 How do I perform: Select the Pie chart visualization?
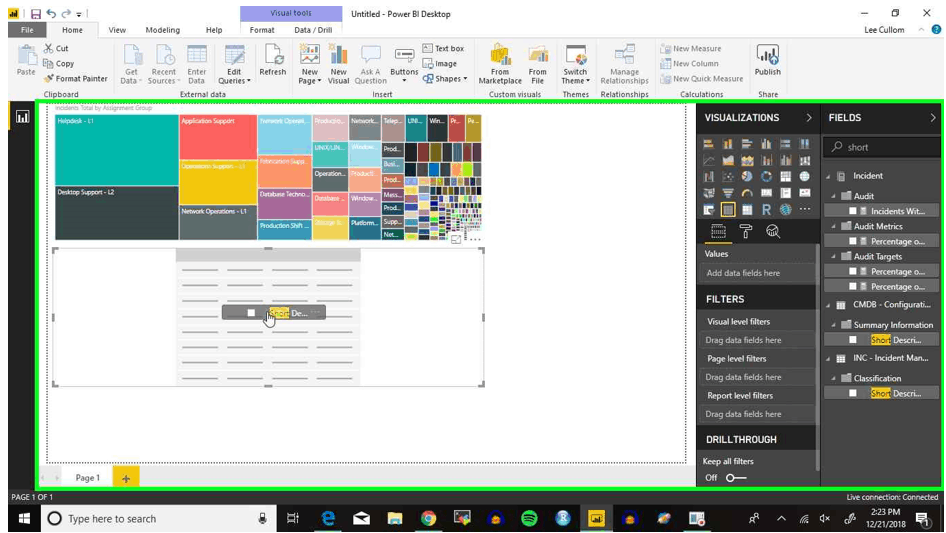pos(747,176)
